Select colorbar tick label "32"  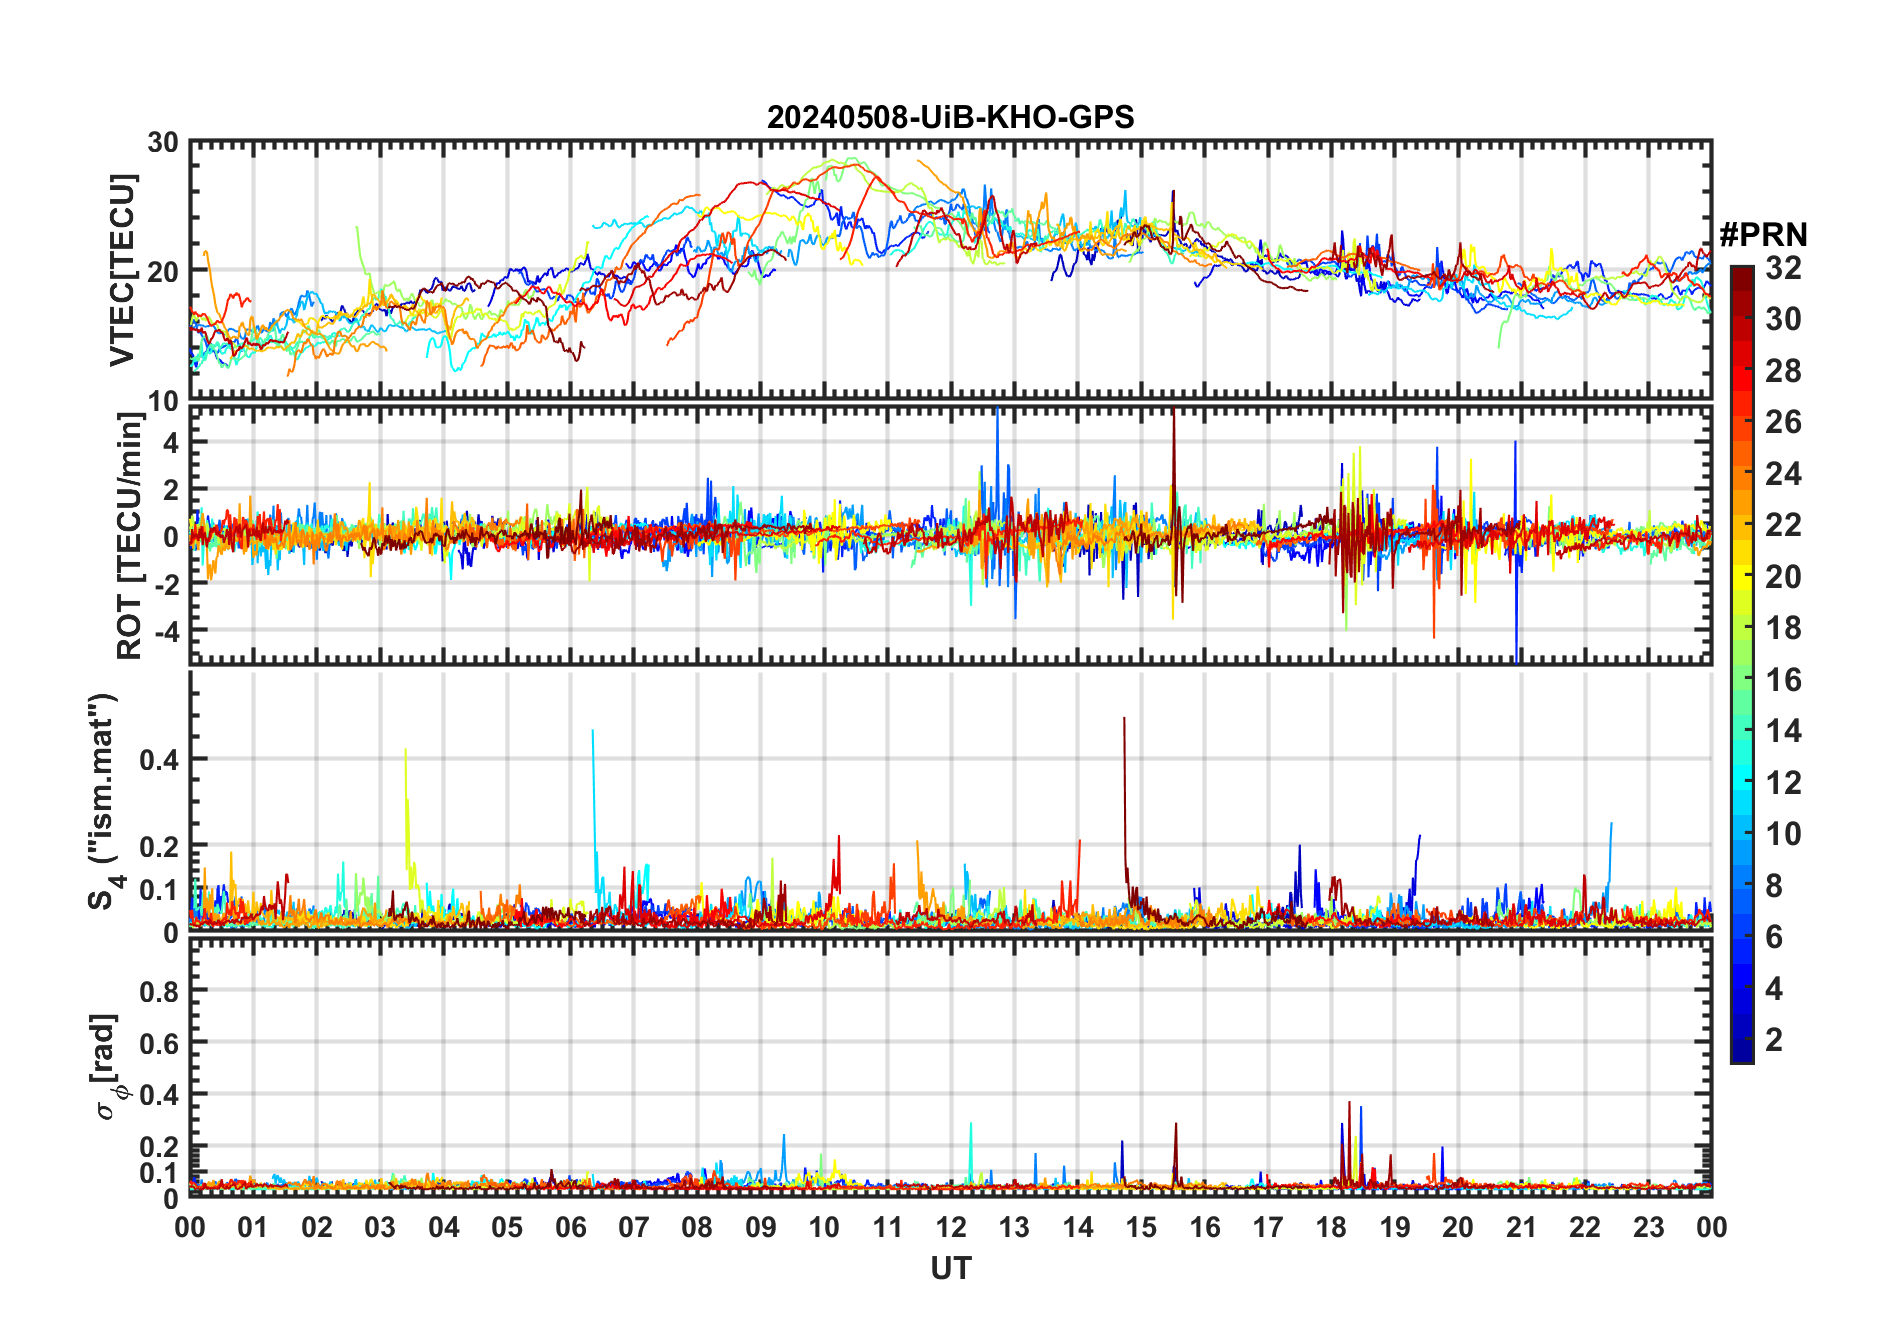pos(1783,268)
